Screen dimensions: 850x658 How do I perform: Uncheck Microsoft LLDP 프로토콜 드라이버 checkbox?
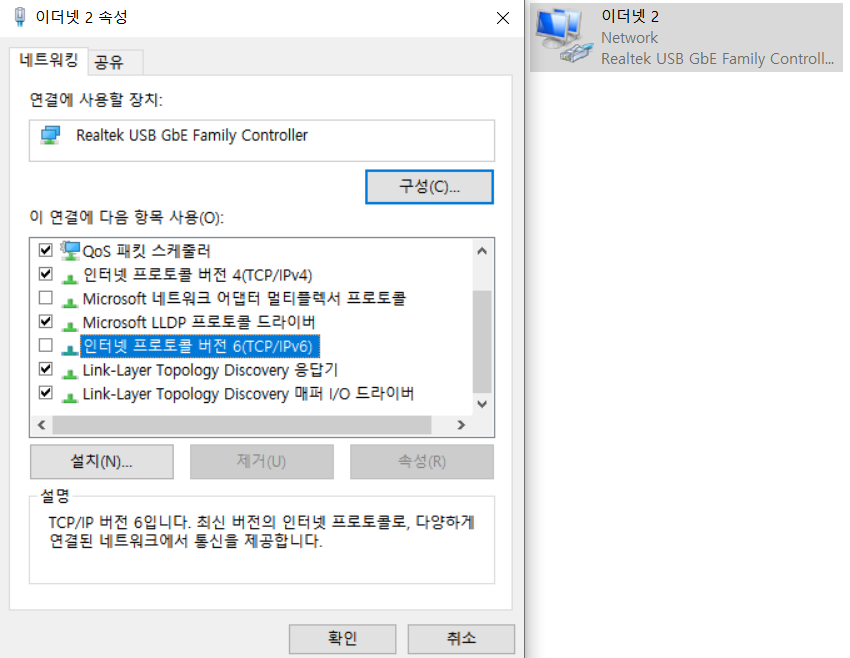click(46, 321)
